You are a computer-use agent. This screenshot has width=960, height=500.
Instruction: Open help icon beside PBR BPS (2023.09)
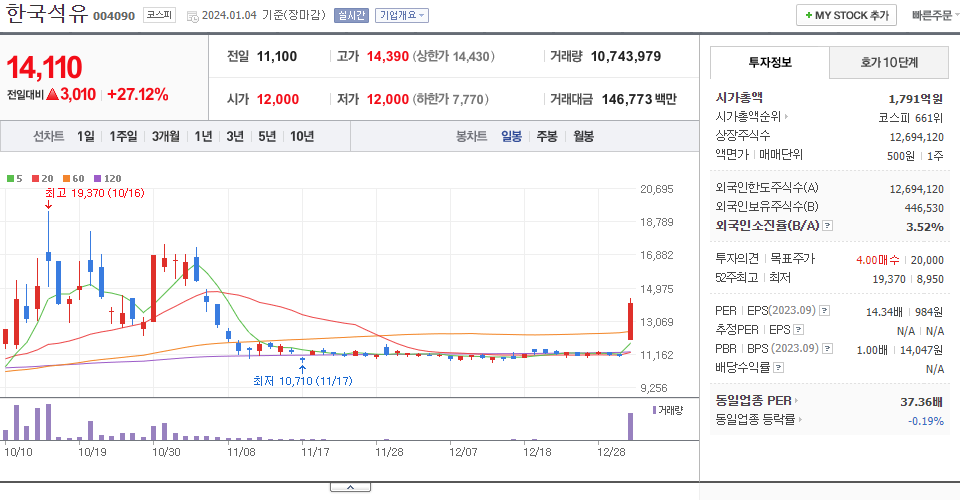tap(827, 349)
